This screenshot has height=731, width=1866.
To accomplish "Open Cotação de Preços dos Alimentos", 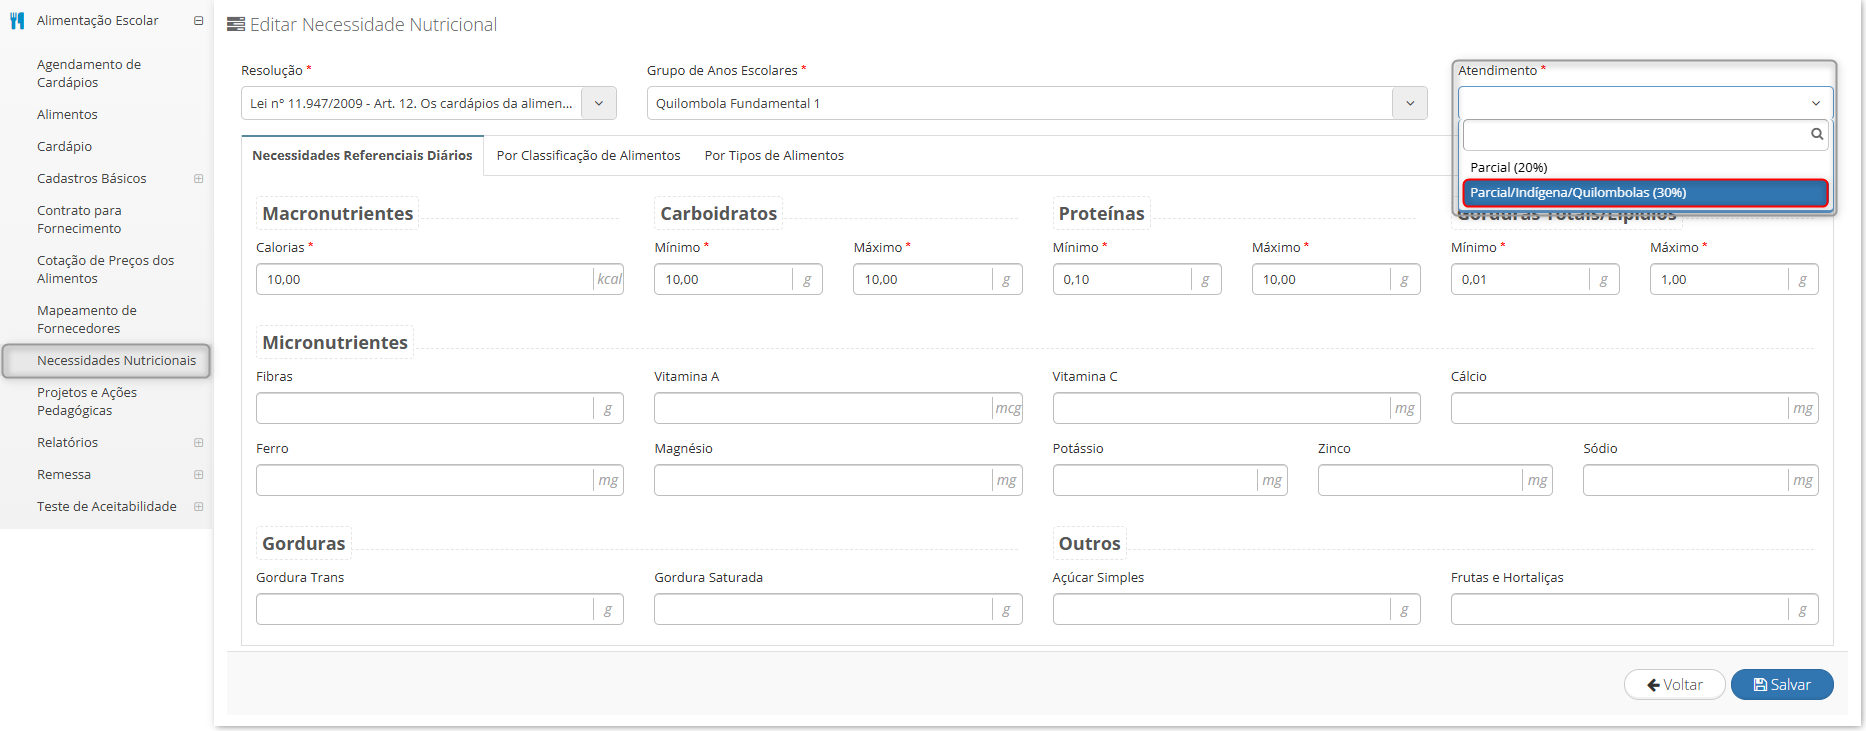I will pos(105,269).
